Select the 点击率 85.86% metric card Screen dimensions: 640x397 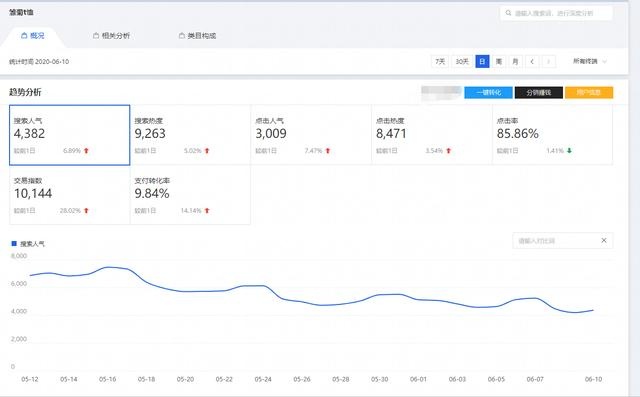coord(552,135)
